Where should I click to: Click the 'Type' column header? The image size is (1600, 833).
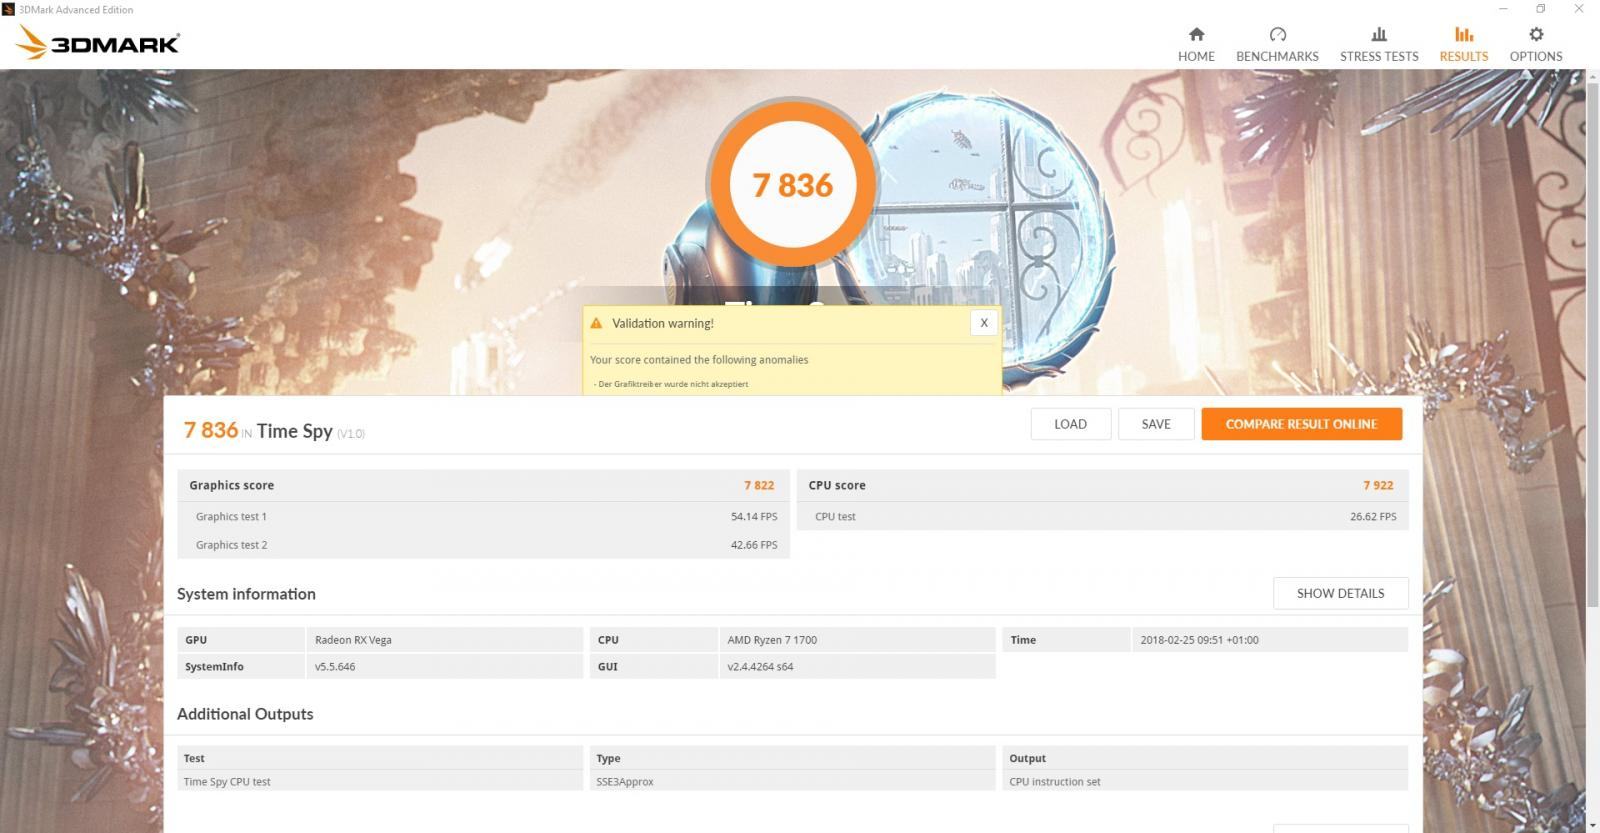tap(608, 758)
